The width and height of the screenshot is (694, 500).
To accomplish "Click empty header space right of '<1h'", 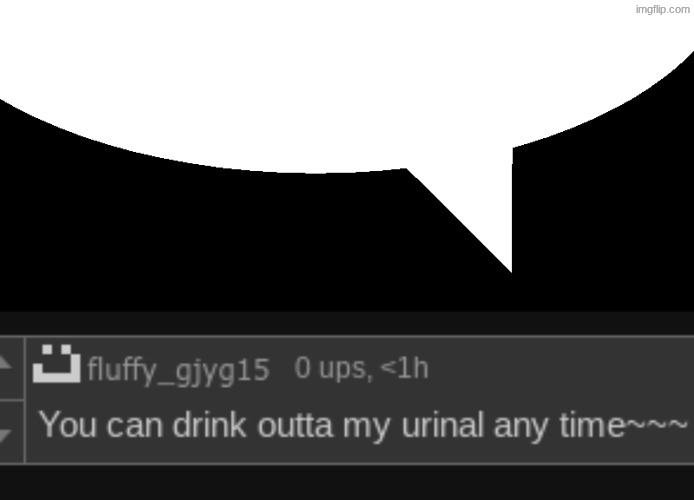I will (562, 368).
